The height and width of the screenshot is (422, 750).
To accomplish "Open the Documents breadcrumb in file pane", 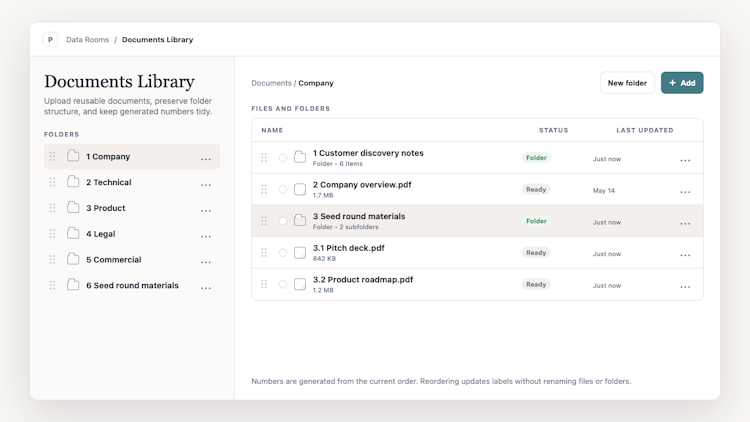I will [271, 83].
